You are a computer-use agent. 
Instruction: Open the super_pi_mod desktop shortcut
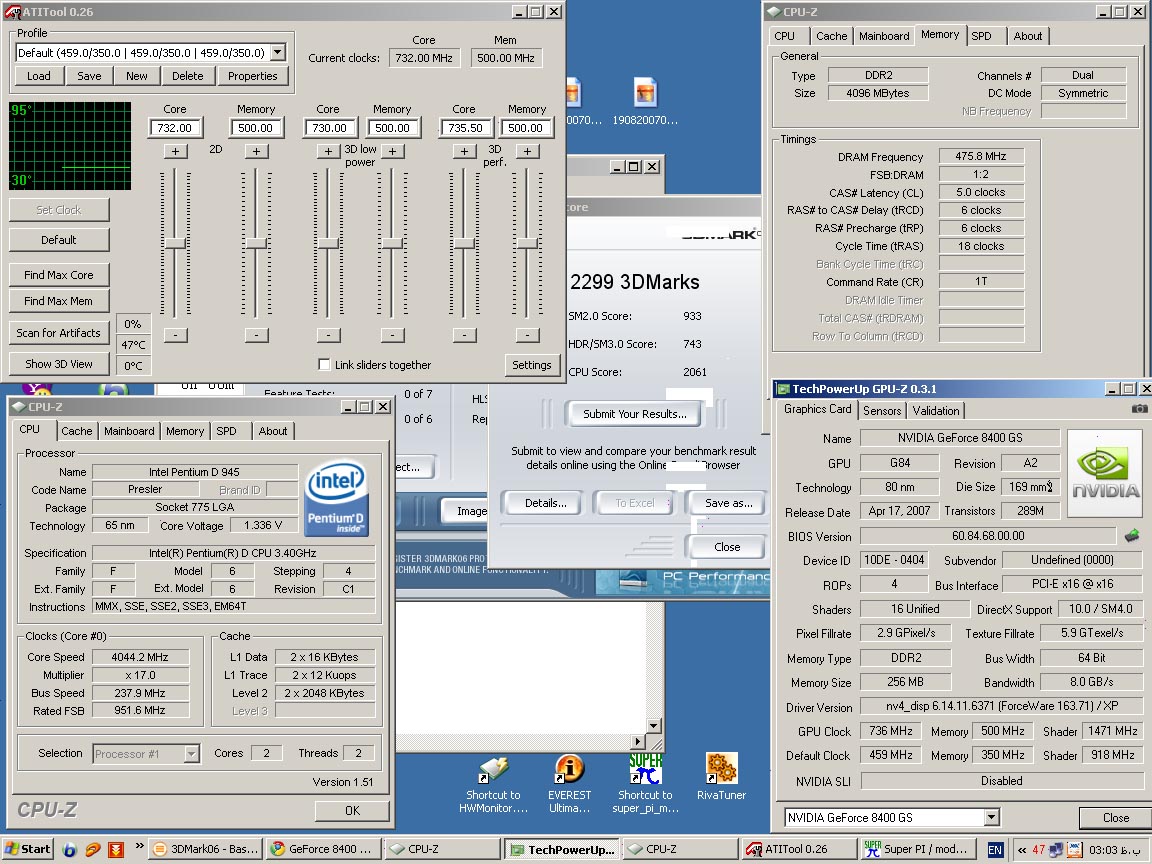pyautogui.click(x=645, y=785)
